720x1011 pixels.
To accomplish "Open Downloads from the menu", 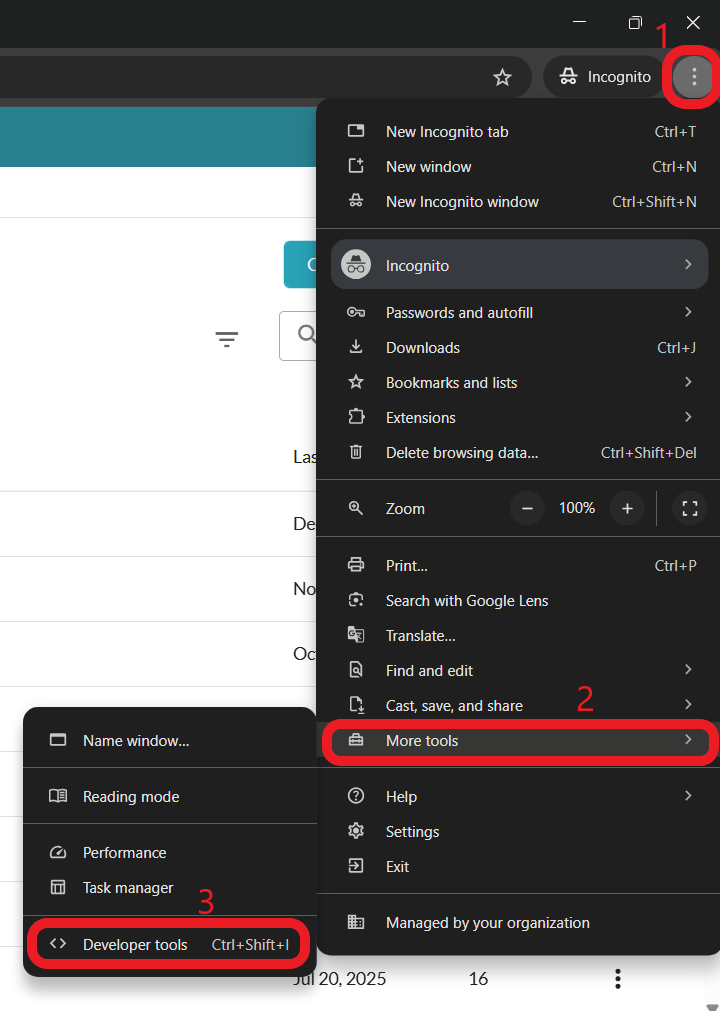I will tap(519, 348).
